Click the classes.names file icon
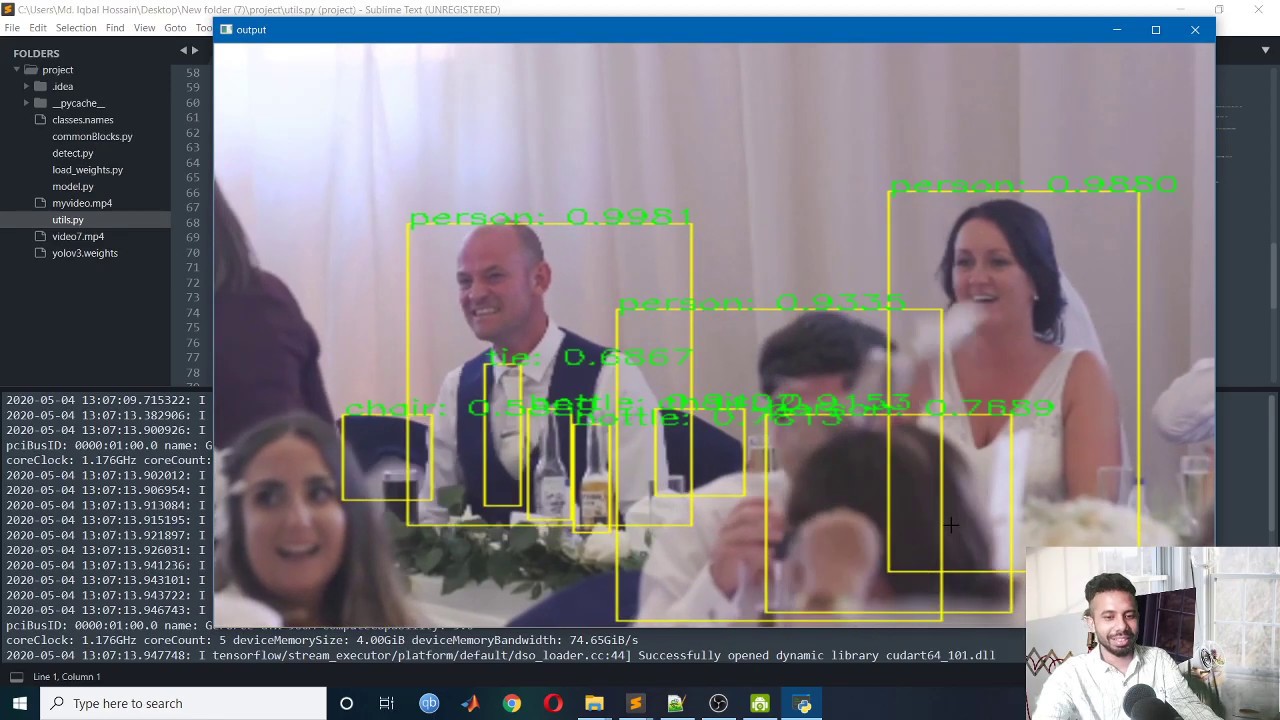 tap(40, 120)
